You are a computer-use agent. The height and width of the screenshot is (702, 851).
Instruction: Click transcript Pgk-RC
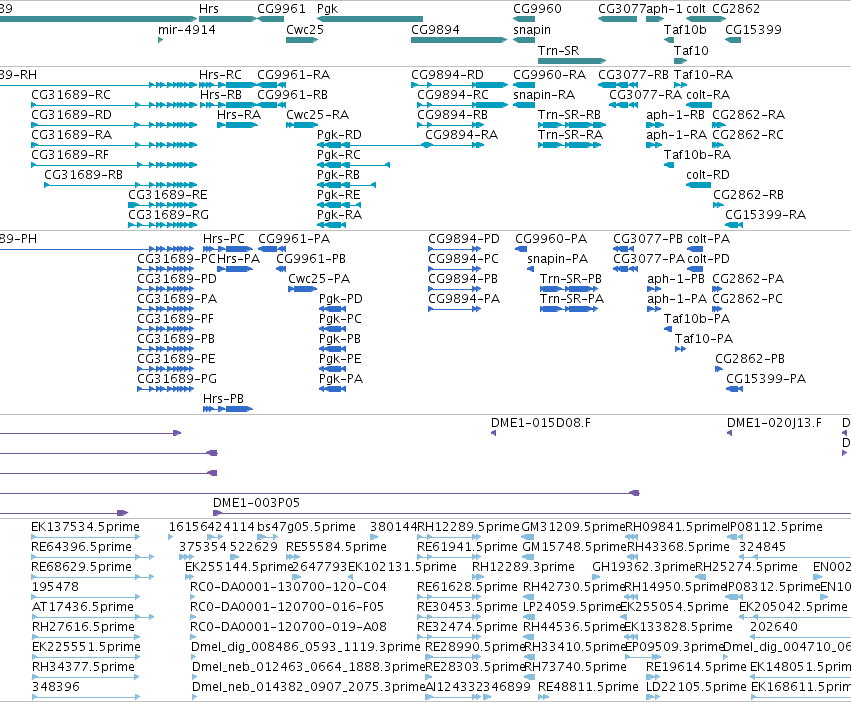coord(339,155)
